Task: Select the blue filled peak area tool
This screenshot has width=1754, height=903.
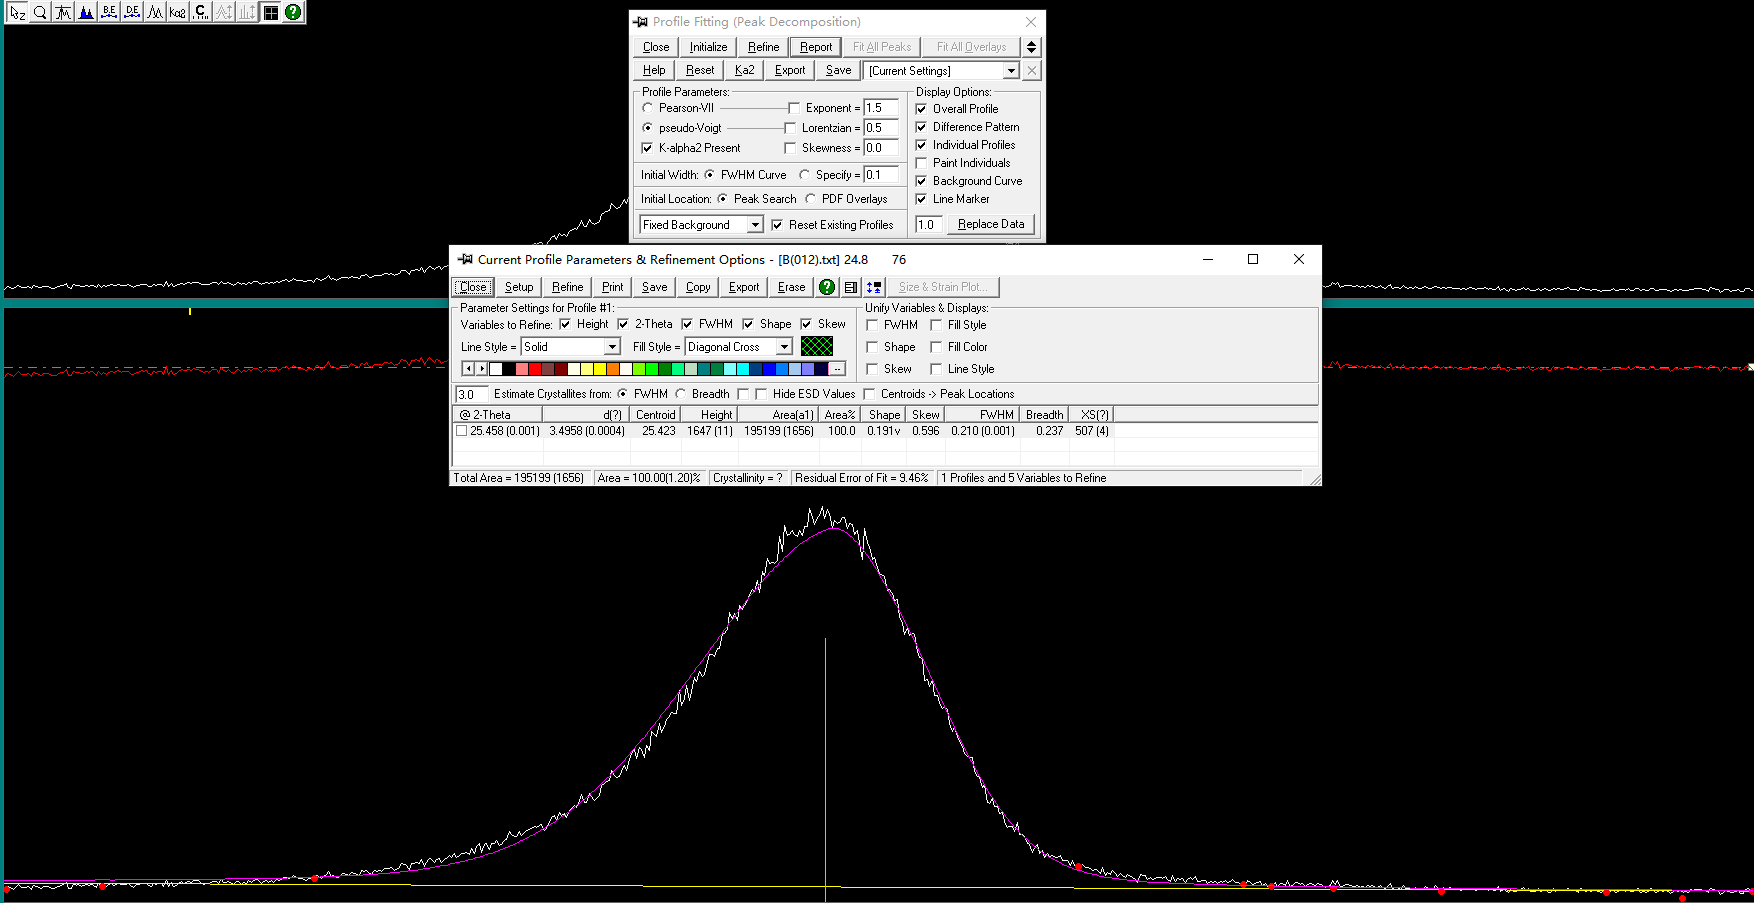Action: point(86,12)
